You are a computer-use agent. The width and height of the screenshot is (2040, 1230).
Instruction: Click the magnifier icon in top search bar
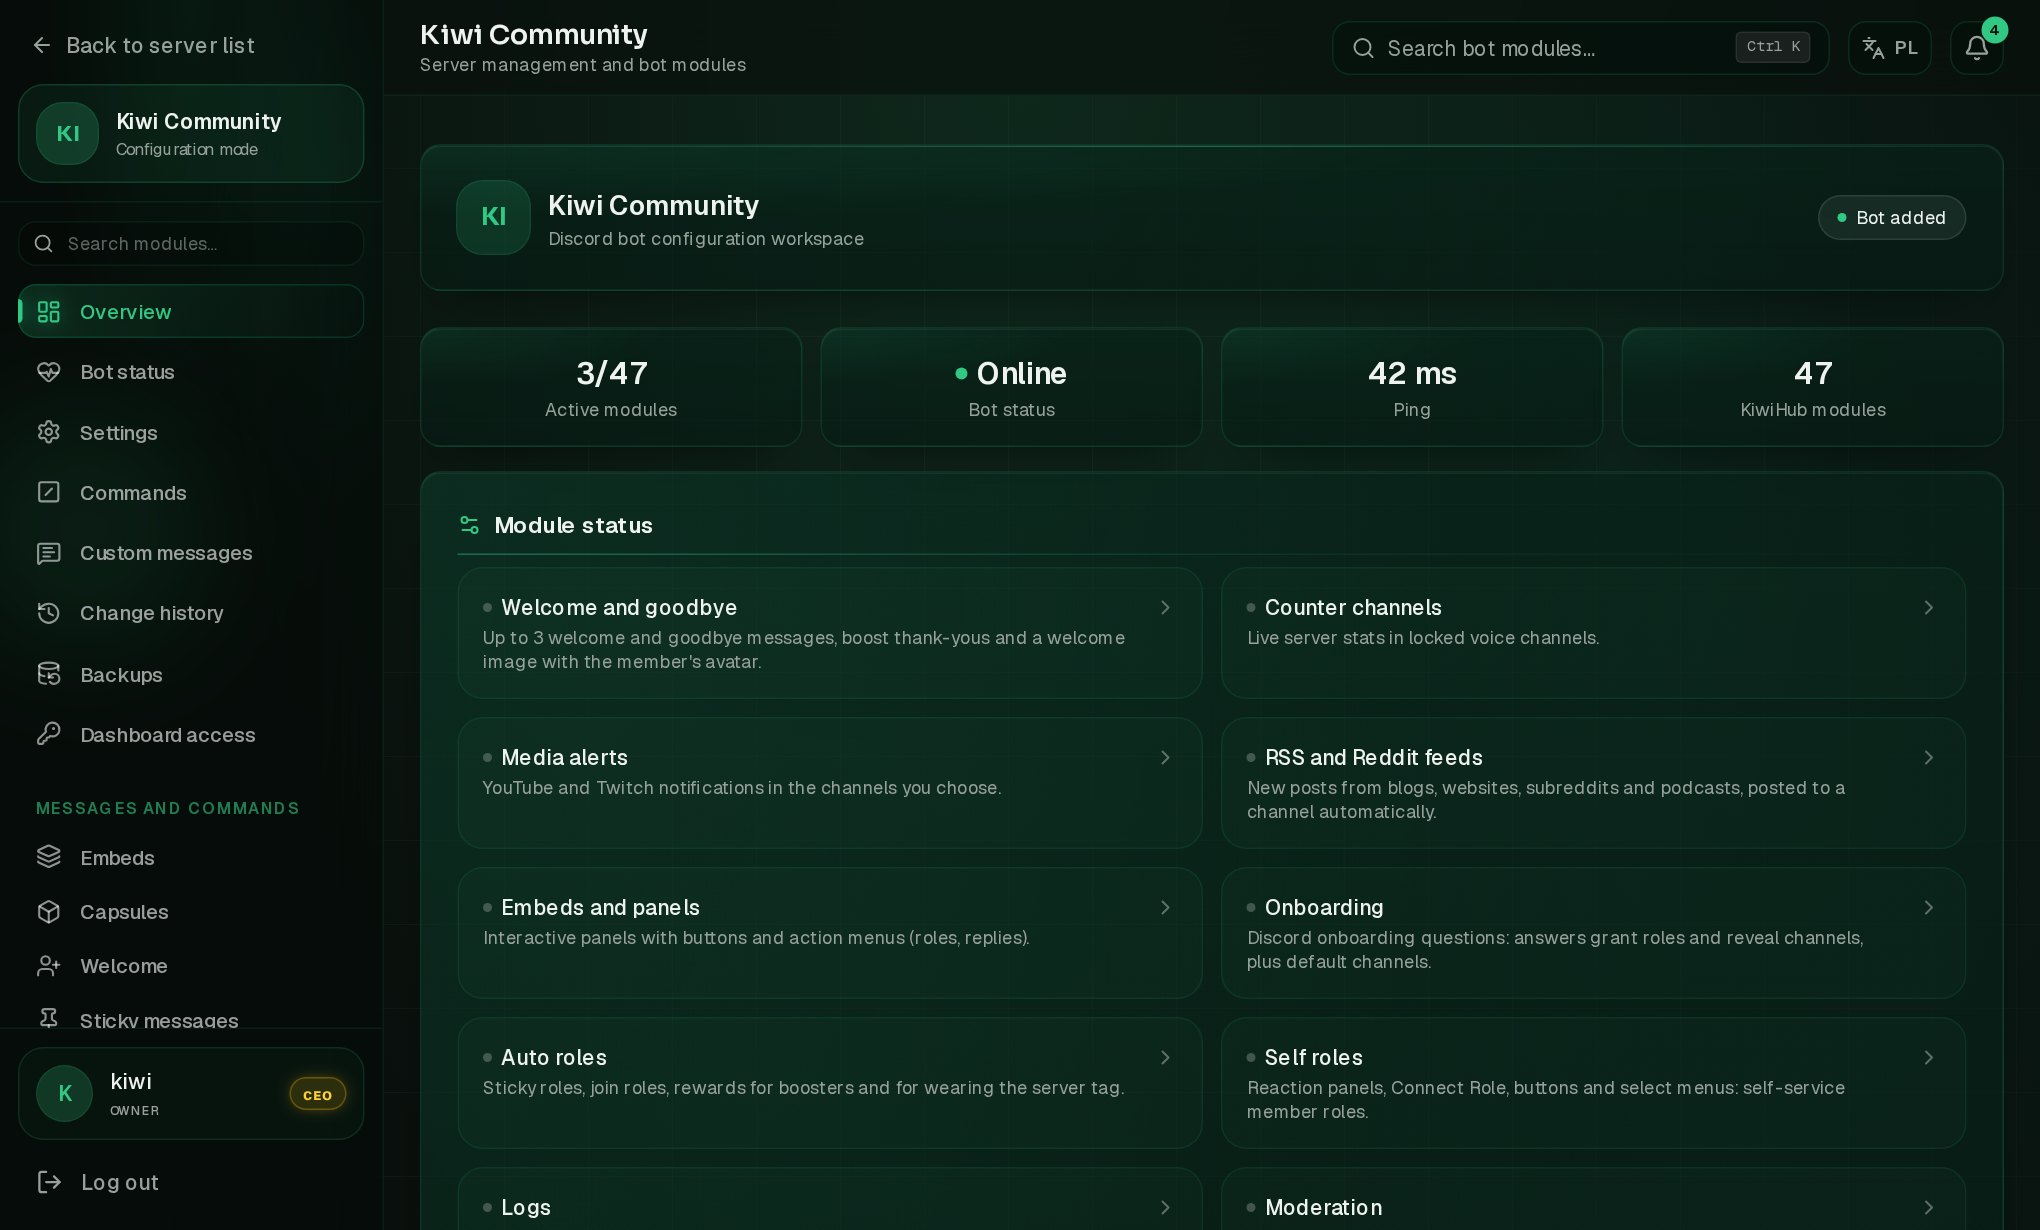[x=1363, y=48]
